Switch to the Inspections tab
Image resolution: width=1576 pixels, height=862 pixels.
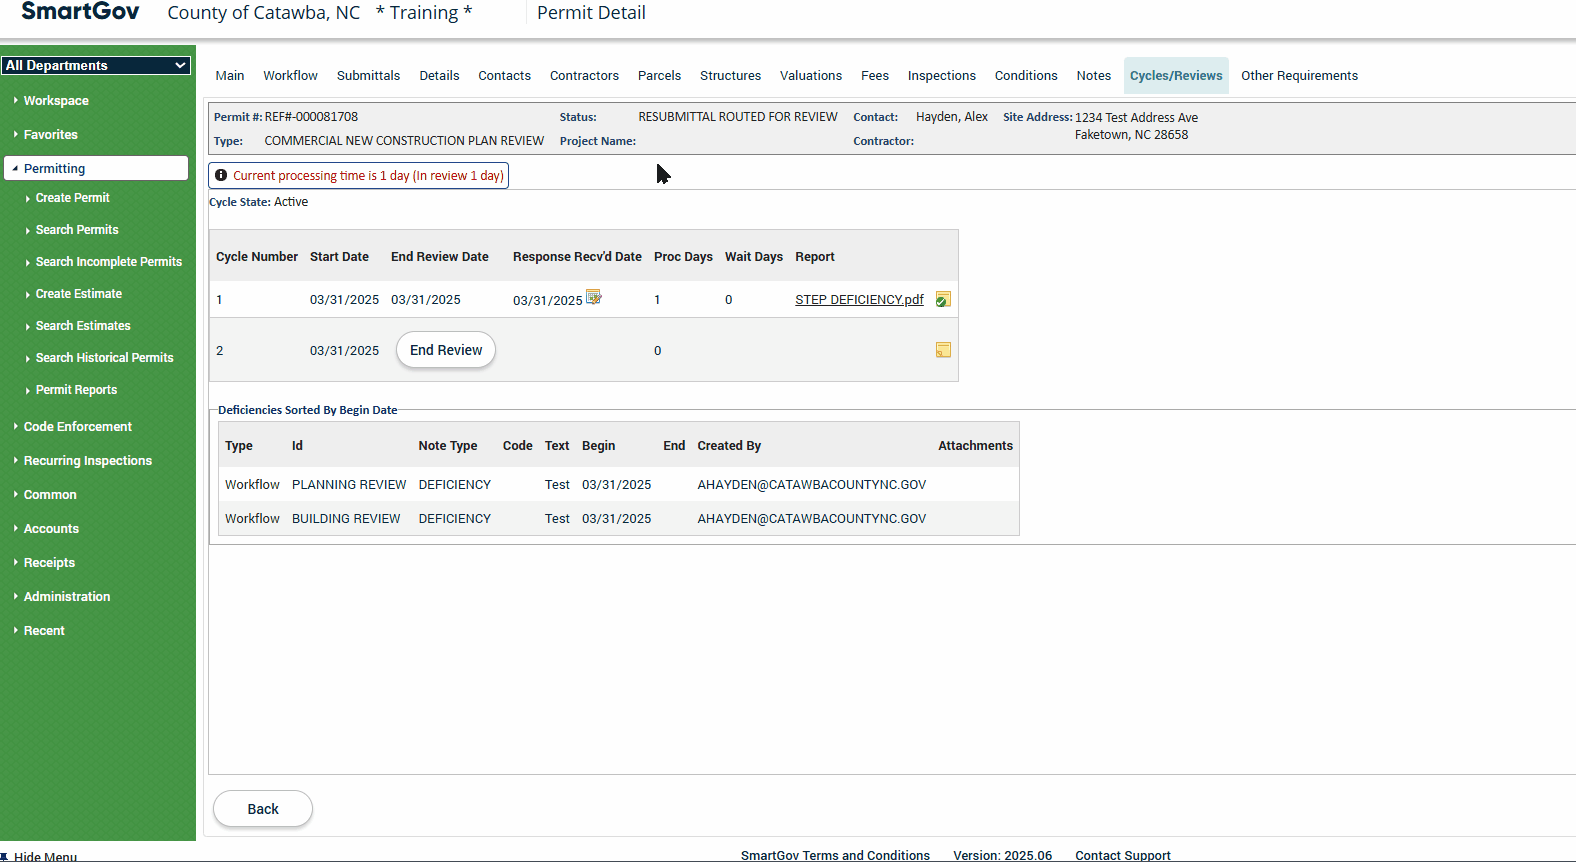(941, 76)
